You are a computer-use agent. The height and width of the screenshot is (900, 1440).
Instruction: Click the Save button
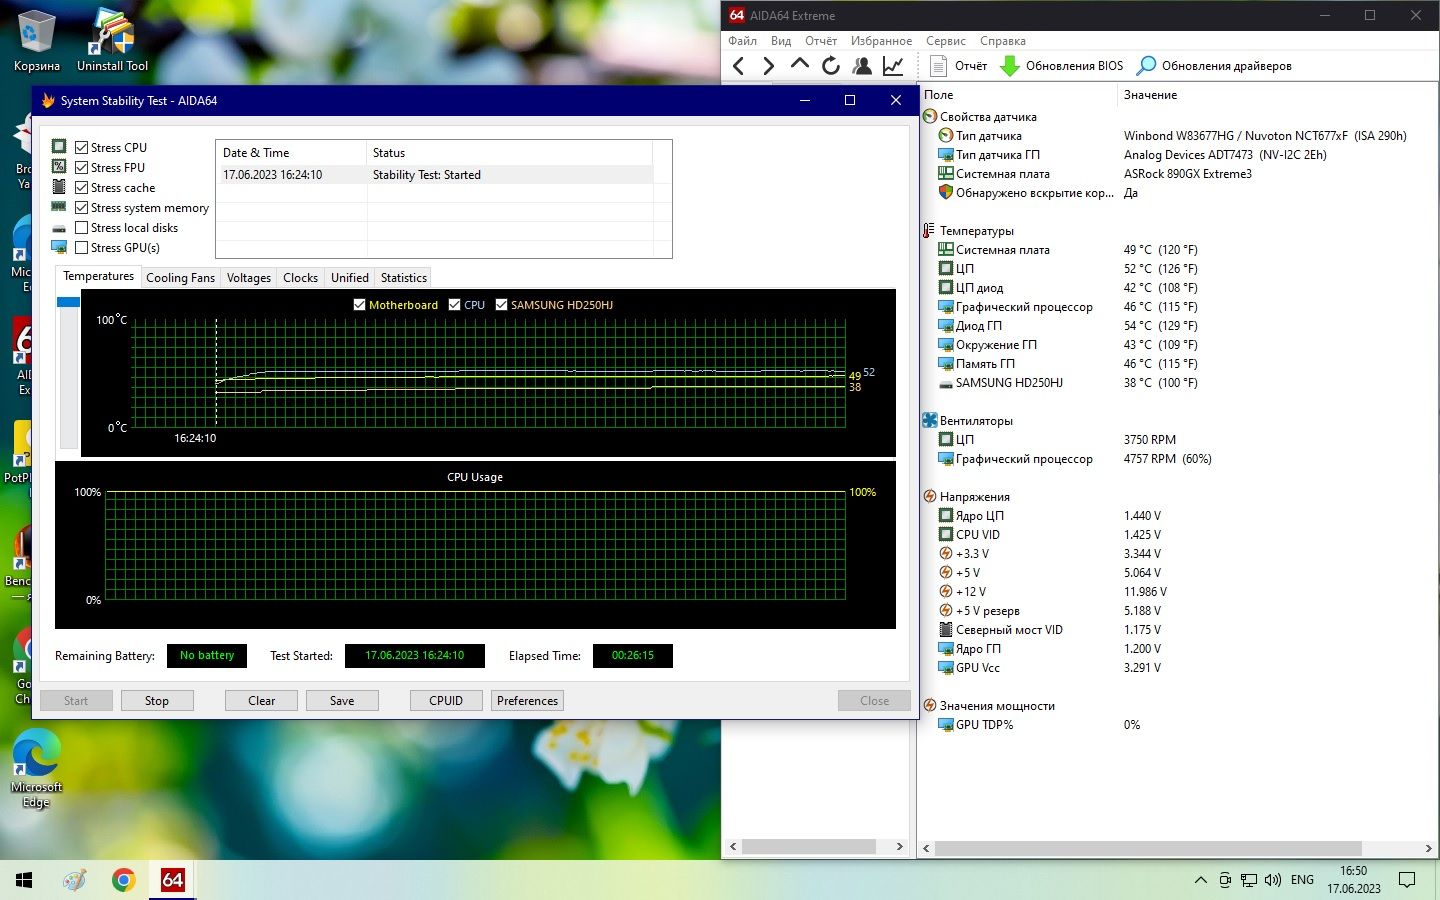pos(342,701)
